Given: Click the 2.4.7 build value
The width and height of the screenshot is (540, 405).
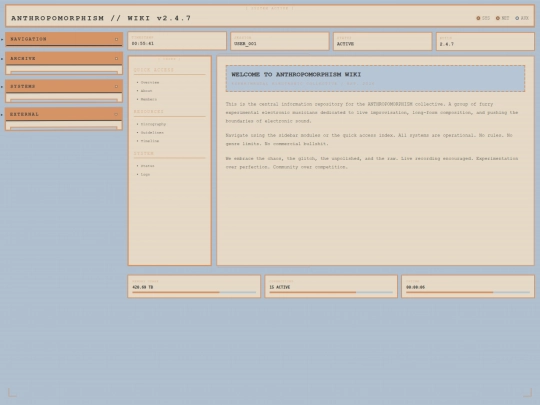Looking at the screenshot, I should pos(447,44).
